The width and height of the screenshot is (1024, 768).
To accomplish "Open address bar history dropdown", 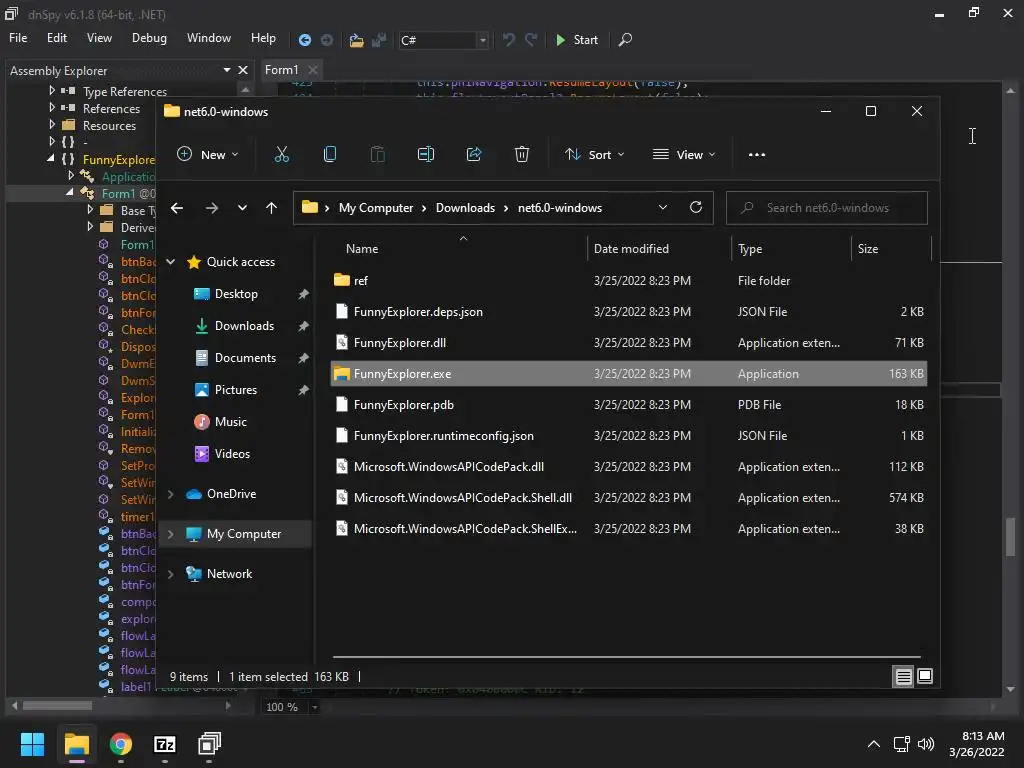I will pos(663,208).
